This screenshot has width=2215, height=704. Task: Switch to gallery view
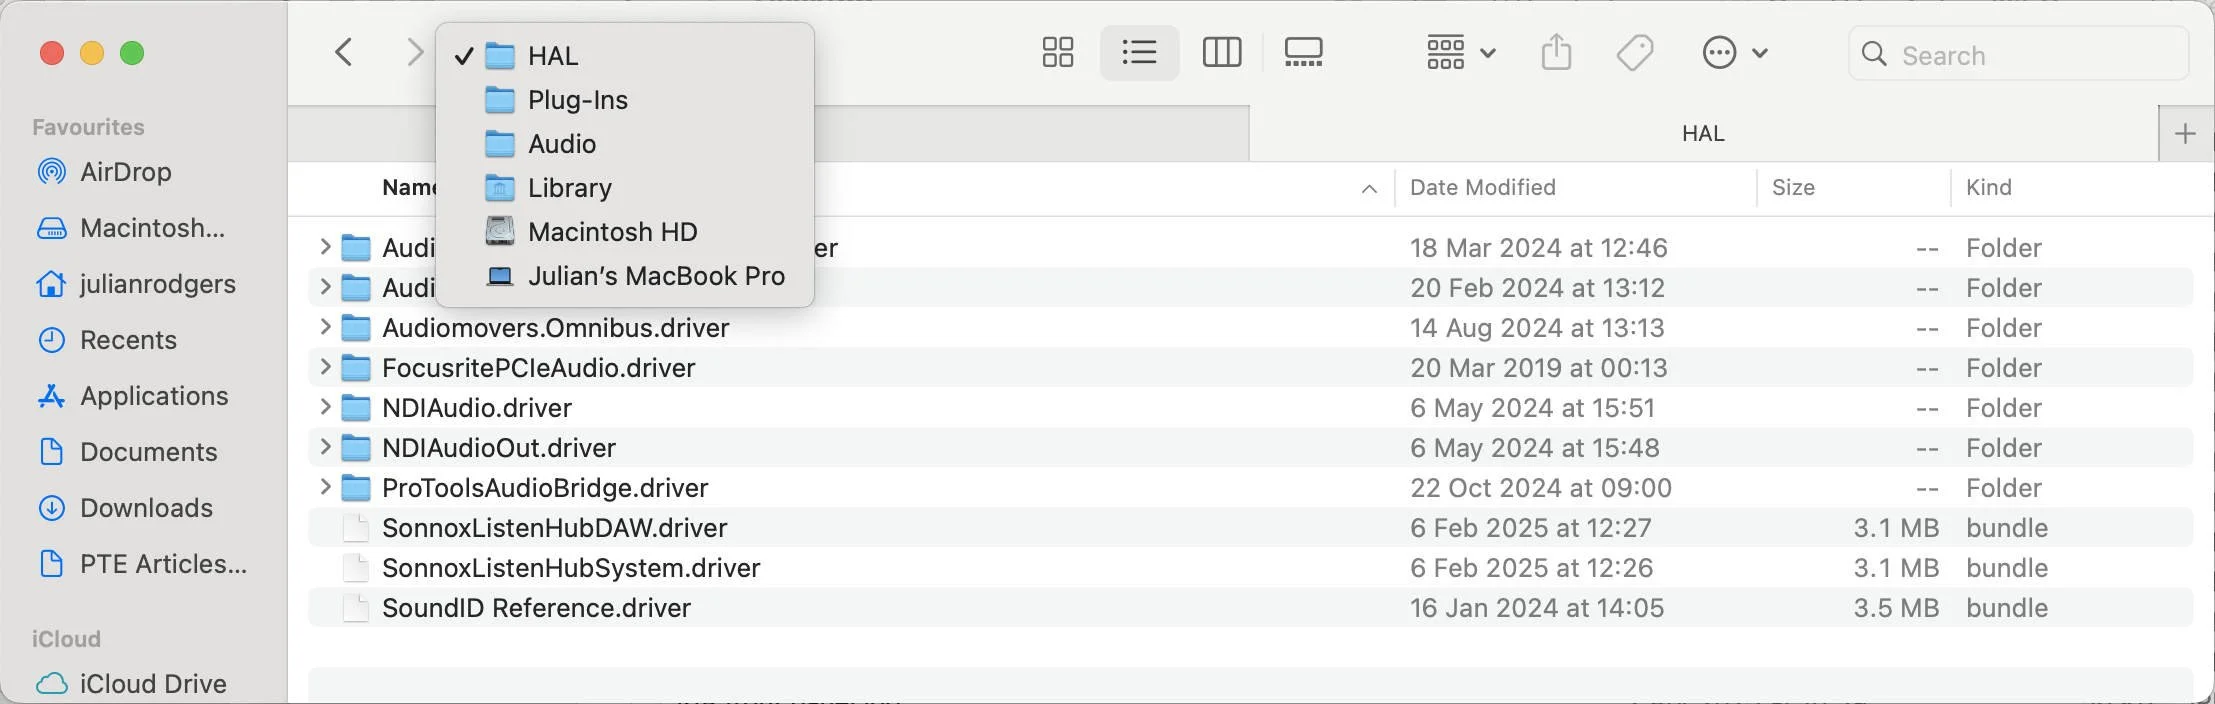[1303, 52]
